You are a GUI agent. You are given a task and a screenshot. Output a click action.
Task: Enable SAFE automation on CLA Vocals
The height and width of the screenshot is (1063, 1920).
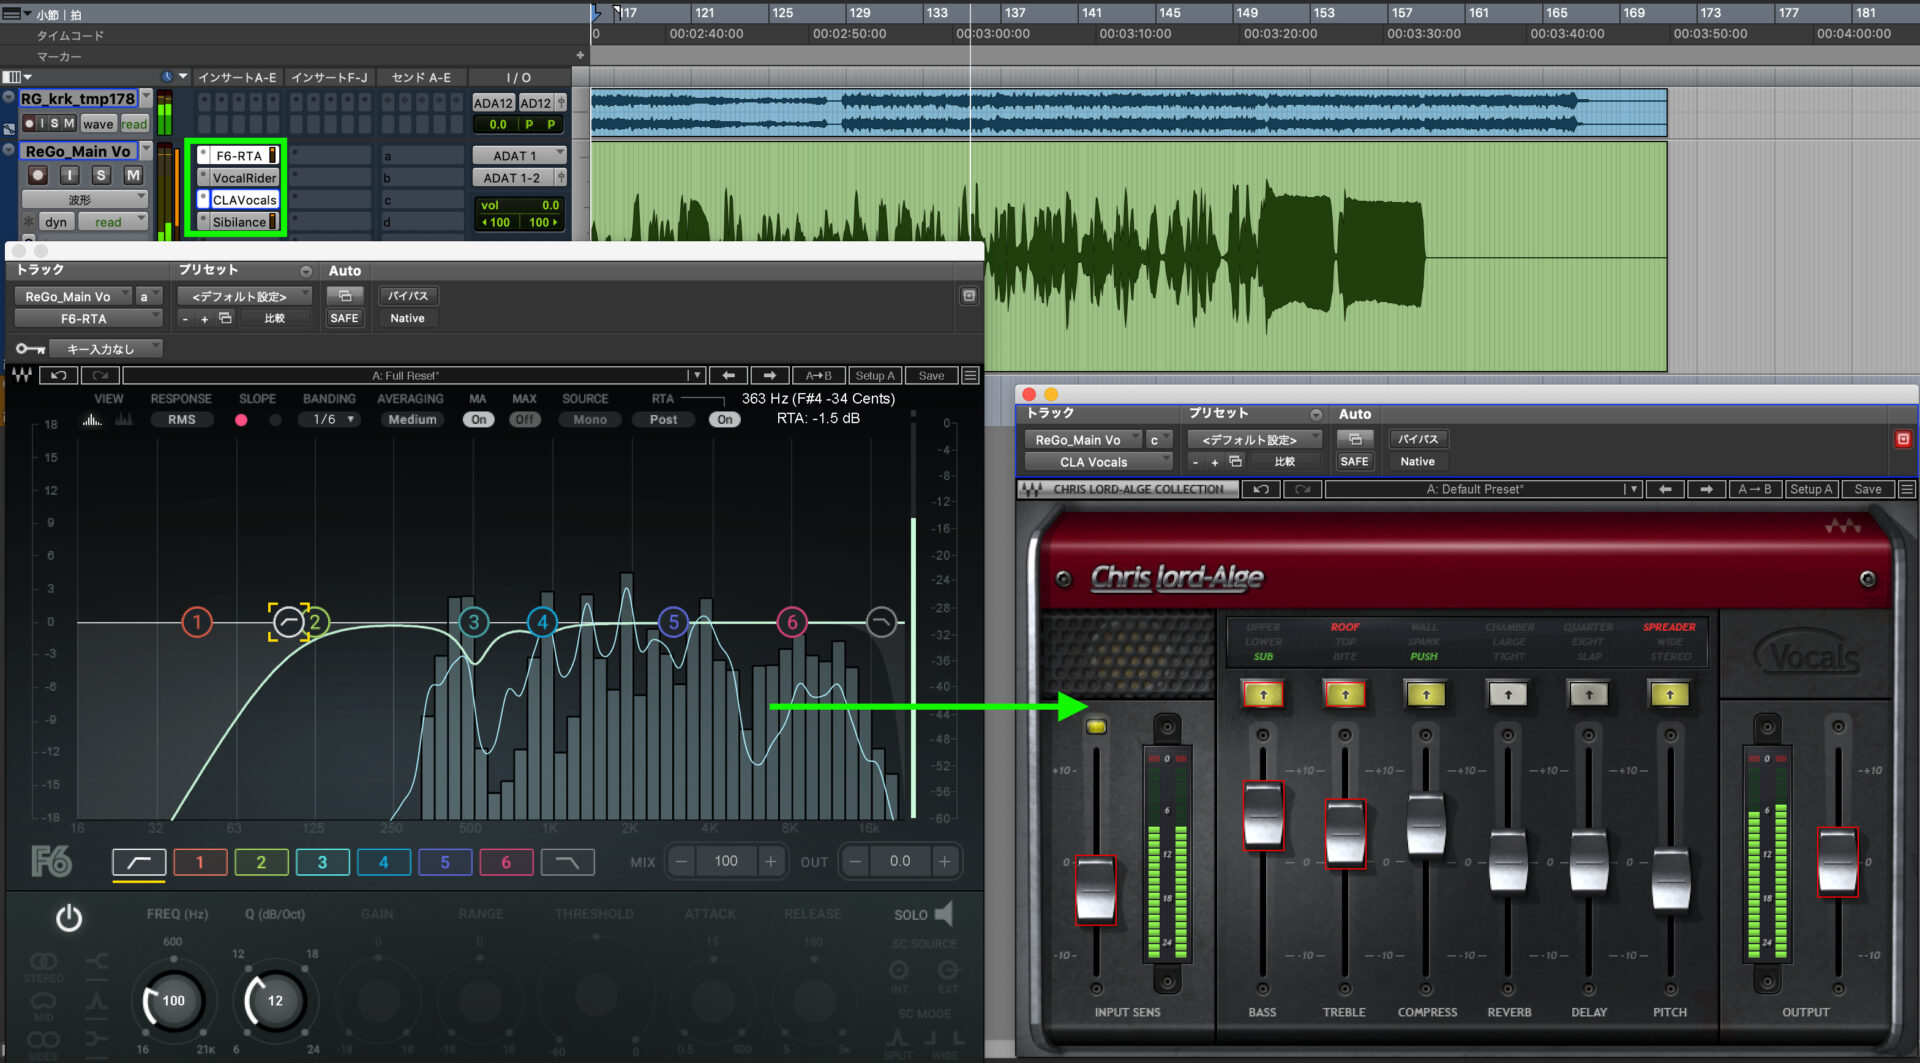(1354, 461)
